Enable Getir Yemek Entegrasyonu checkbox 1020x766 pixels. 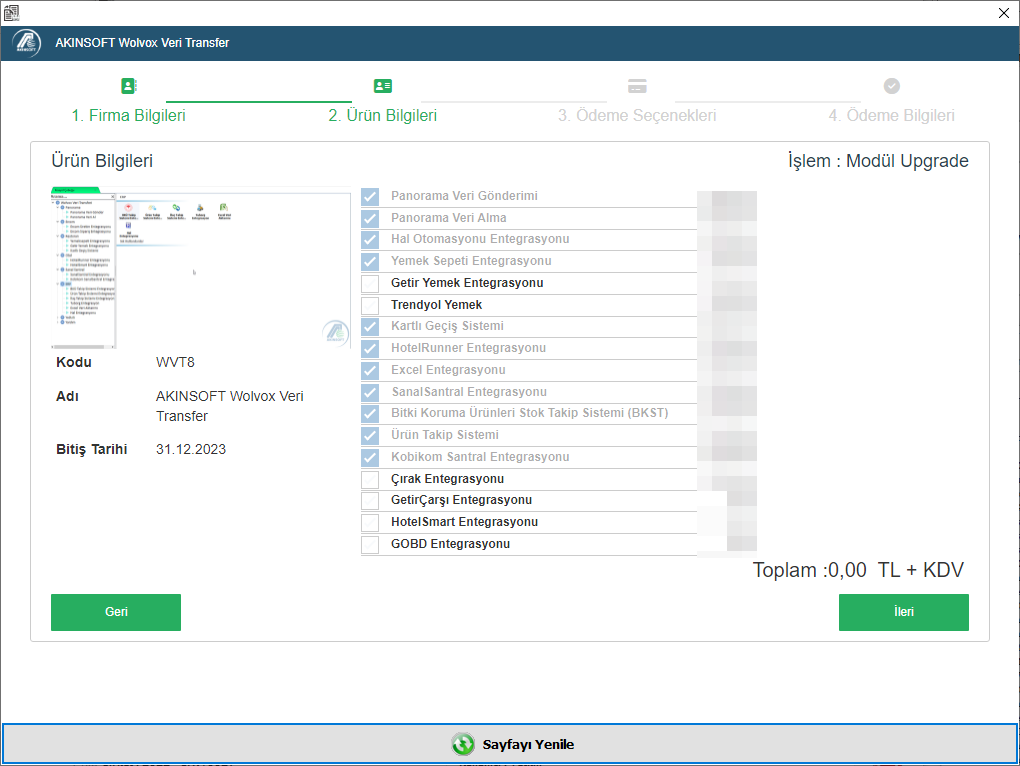tap(370, 284)
